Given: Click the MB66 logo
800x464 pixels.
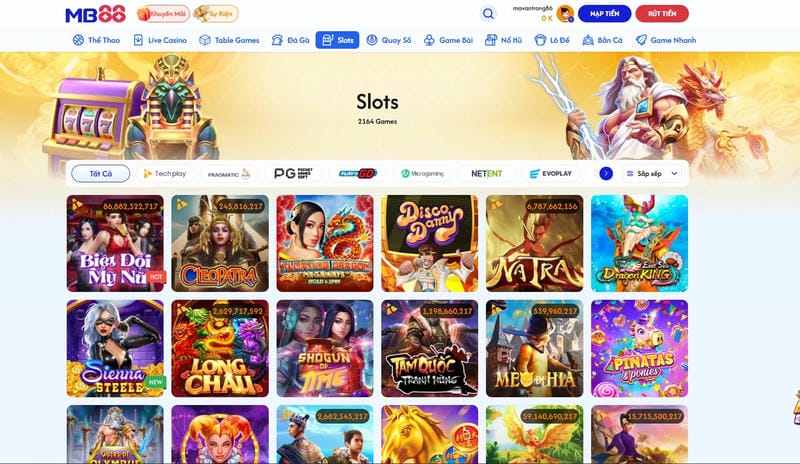Looking at the screenshot, I should (95, 14).
